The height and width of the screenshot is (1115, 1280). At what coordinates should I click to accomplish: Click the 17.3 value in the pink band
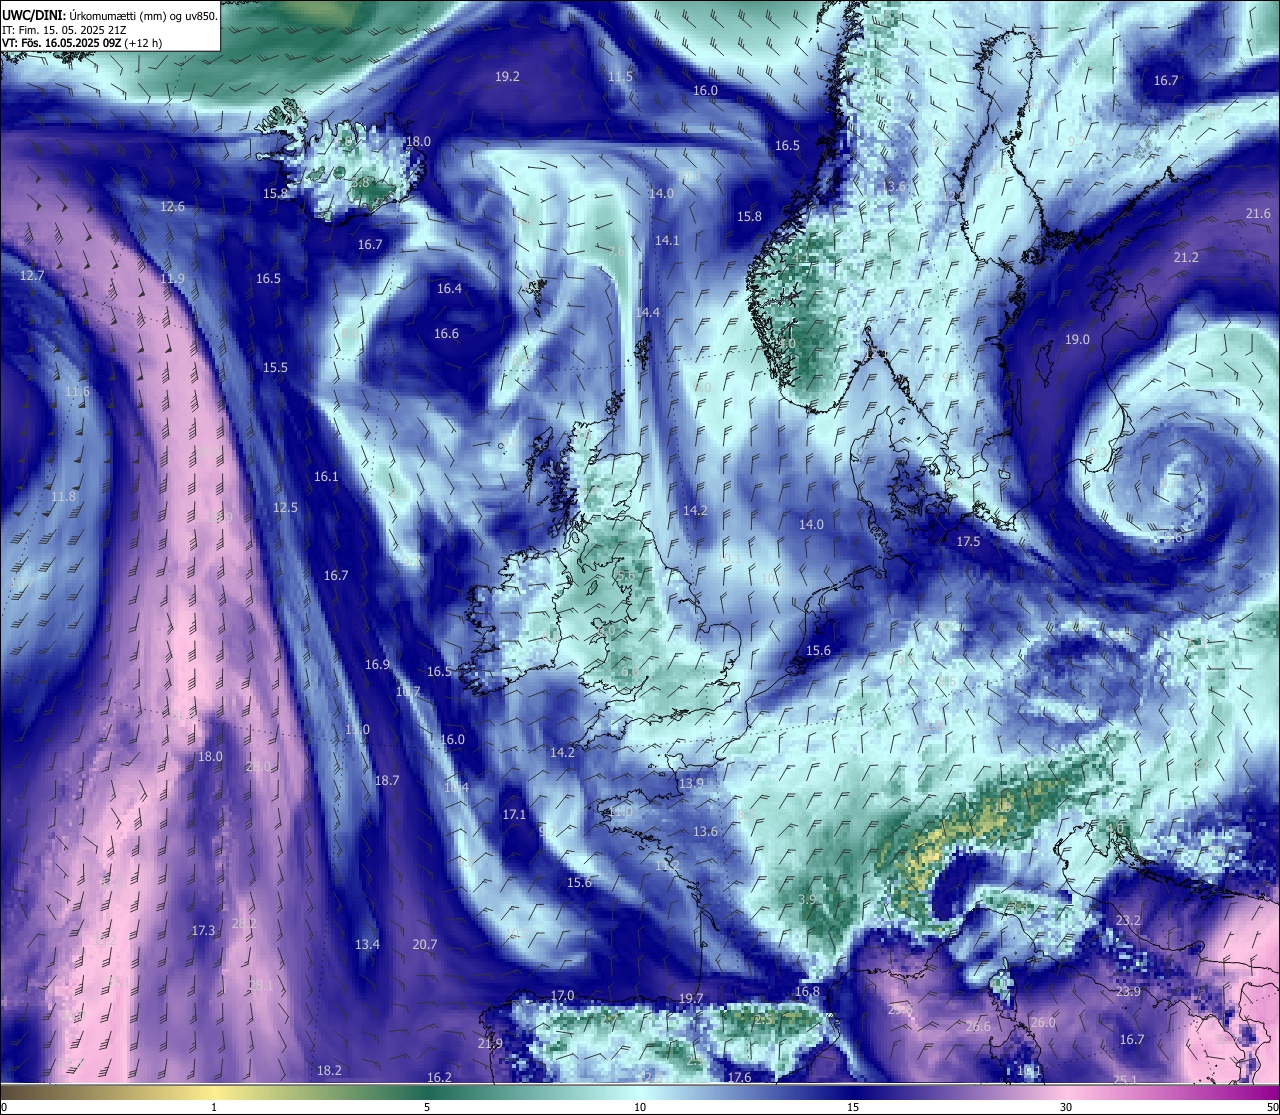[x=203, y=930]
